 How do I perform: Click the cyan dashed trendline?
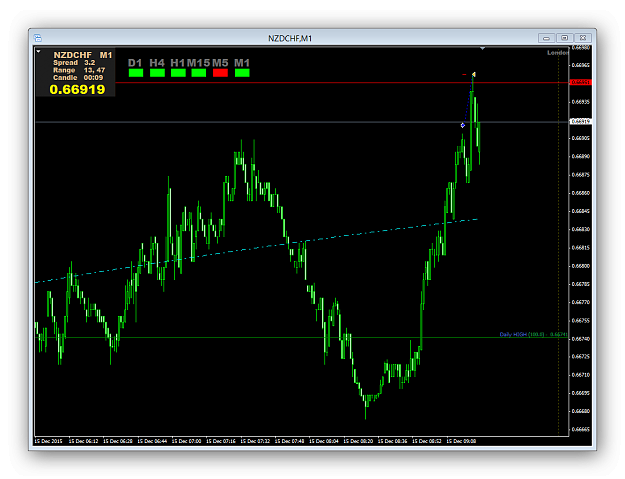click(256, 249)
